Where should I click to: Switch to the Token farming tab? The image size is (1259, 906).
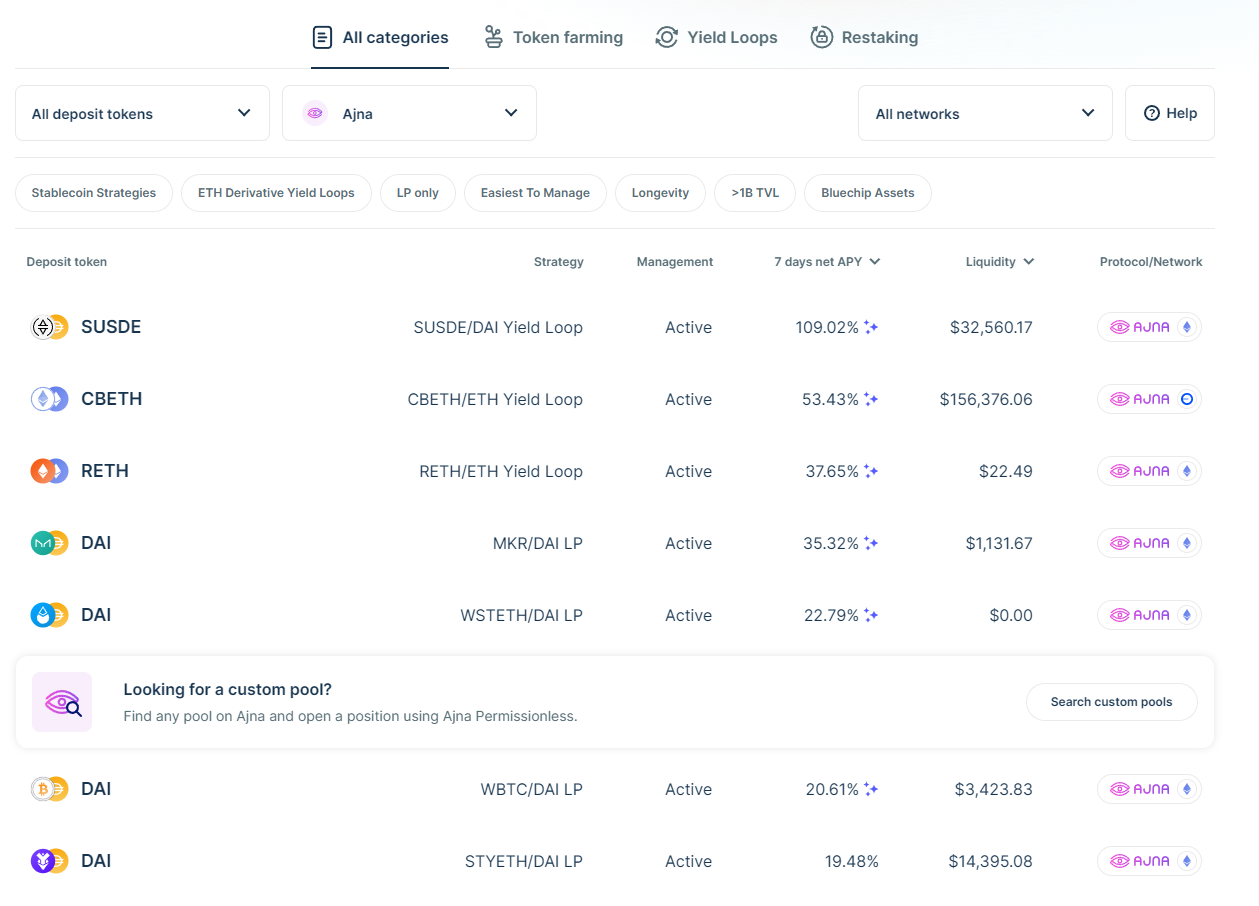click(553, 38)
